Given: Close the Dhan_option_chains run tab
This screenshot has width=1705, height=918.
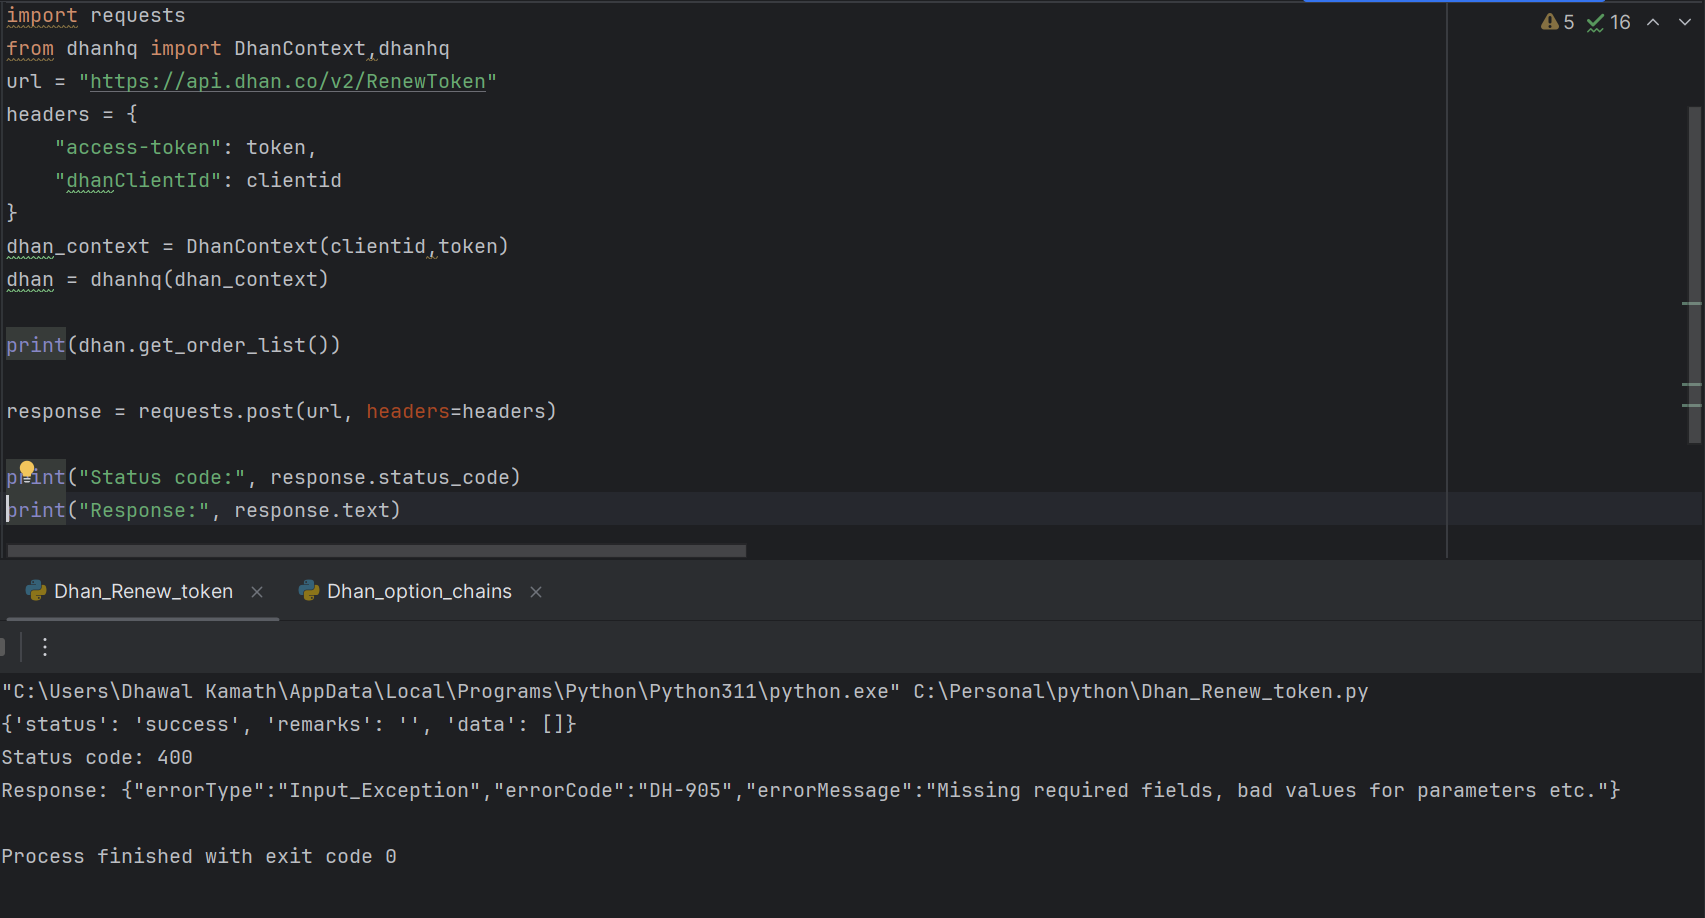Looking at the screenshot, I should click(x=536, y=592).
